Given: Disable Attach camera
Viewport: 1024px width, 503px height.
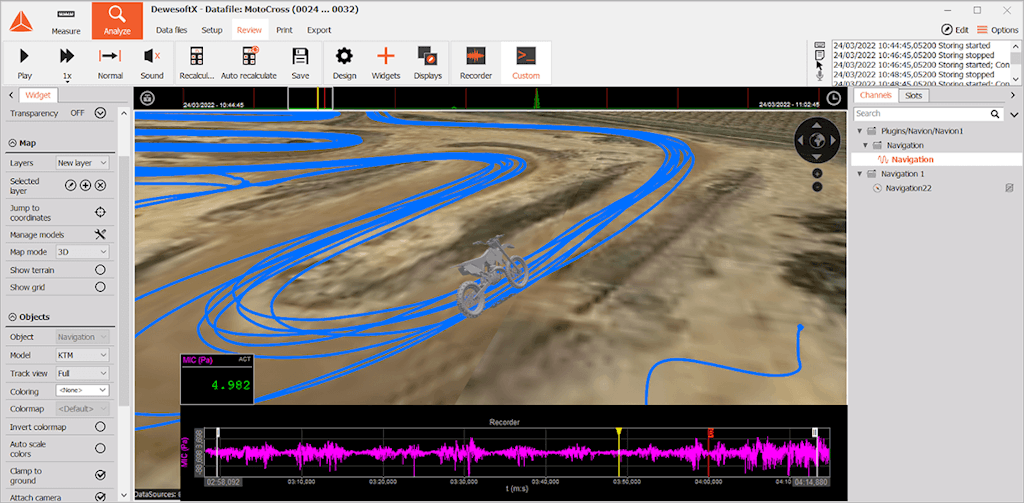Looking at the screenshot, I should click(x=101, y=497).
